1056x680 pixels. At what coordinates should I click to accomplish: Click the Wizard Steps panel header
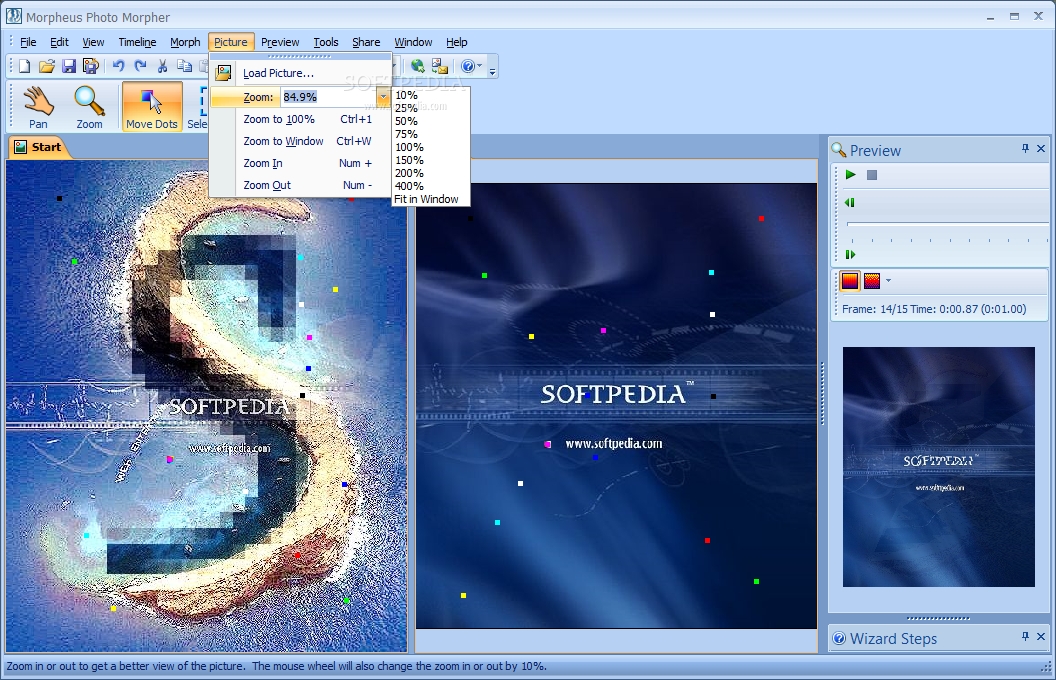coord(939,638)
